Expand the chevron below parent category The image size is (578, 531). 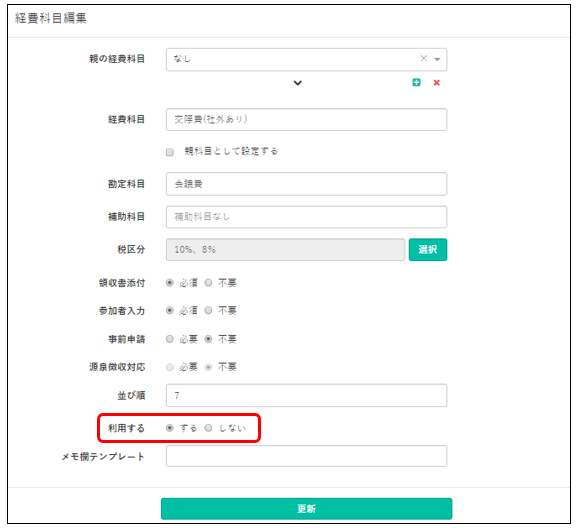click(x=297, y=83)
